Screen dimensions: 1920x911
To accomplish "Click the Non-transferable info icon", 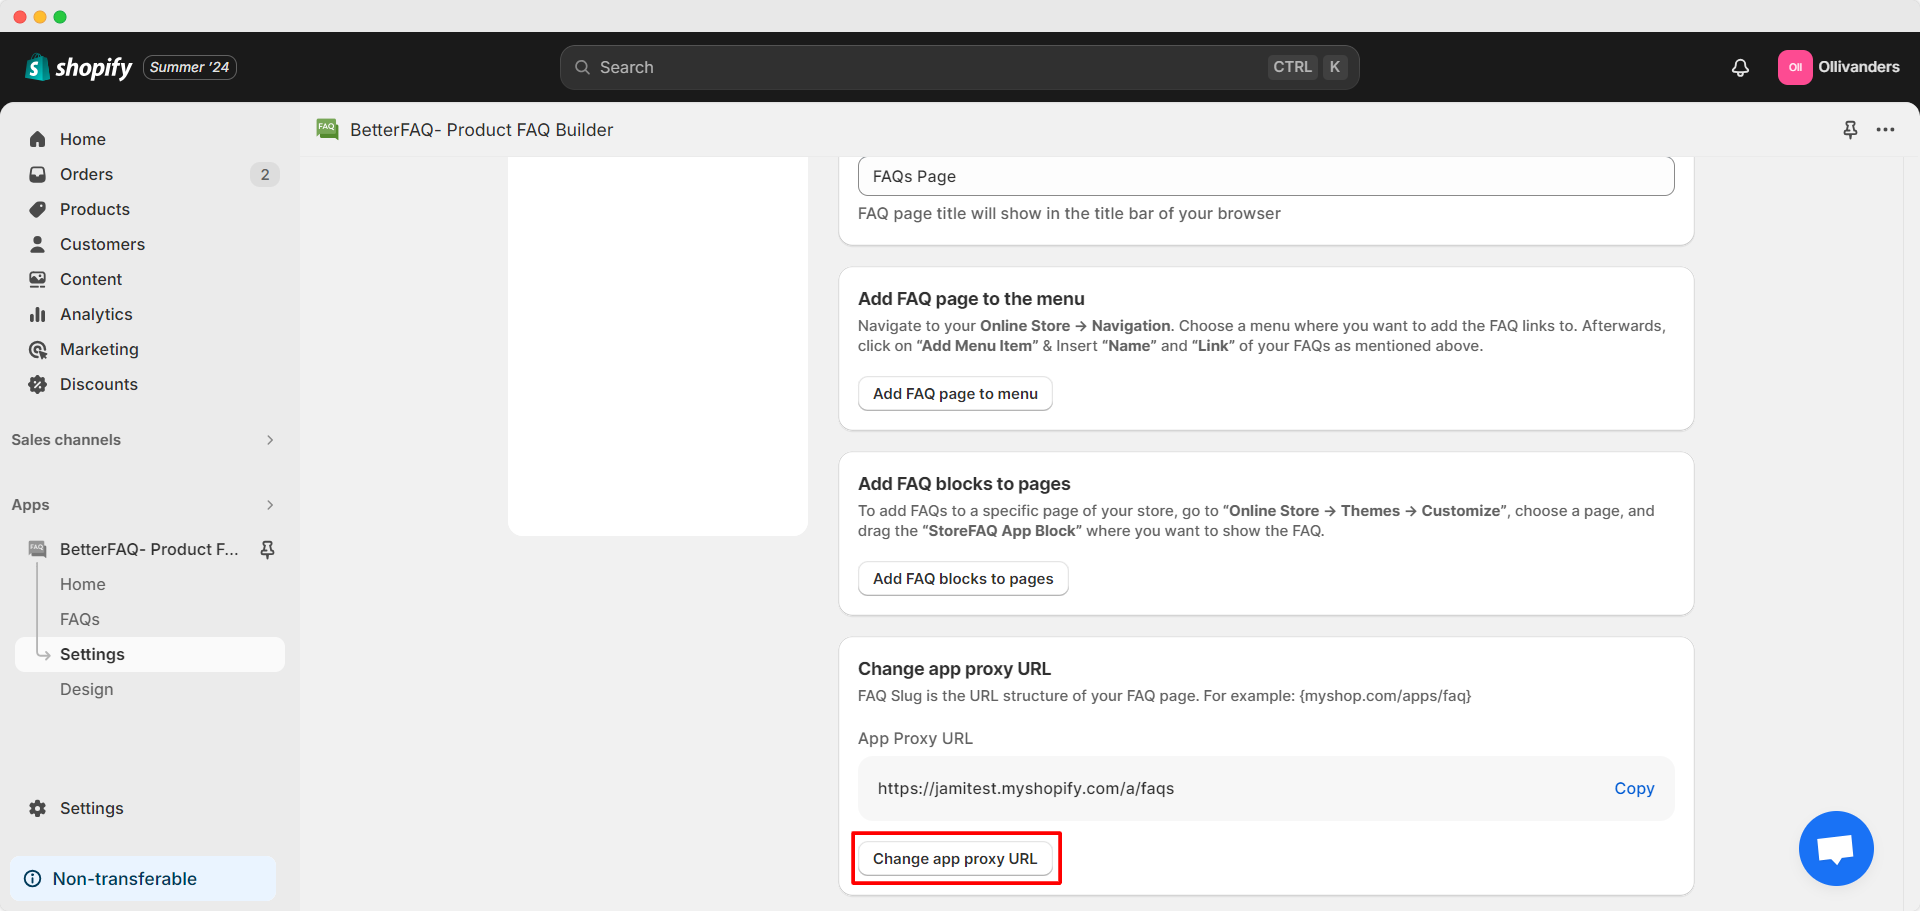I will click(x=33, y=879).
